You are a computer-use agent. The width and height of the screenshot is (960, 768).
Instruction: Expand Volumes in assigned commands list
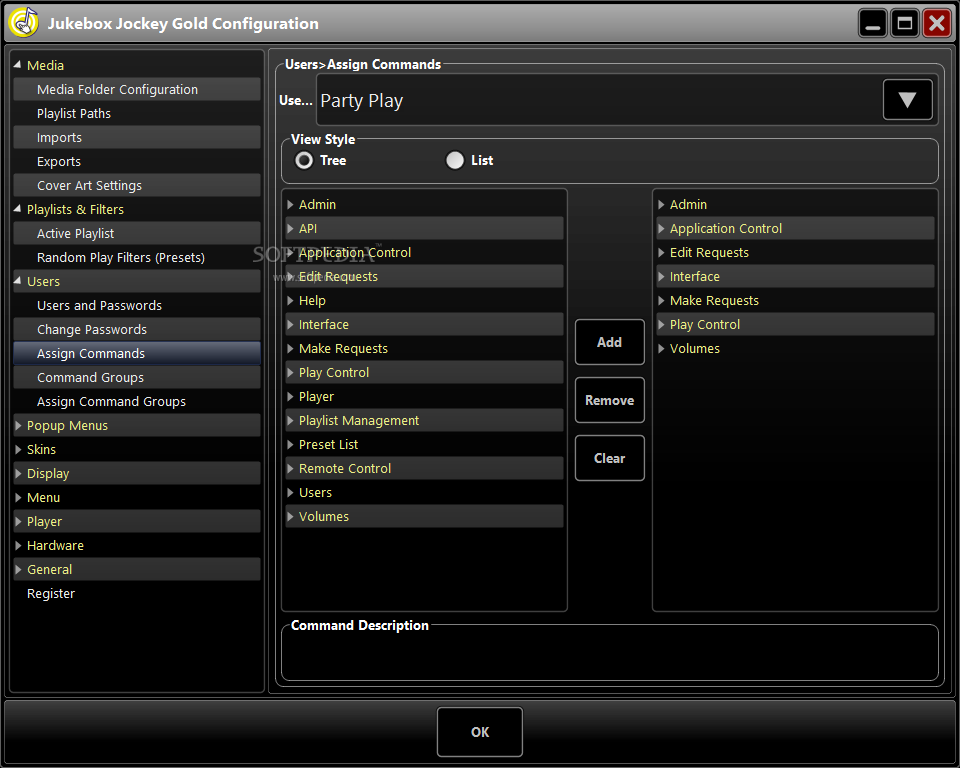pyautogui.click(x=661, y=348)
